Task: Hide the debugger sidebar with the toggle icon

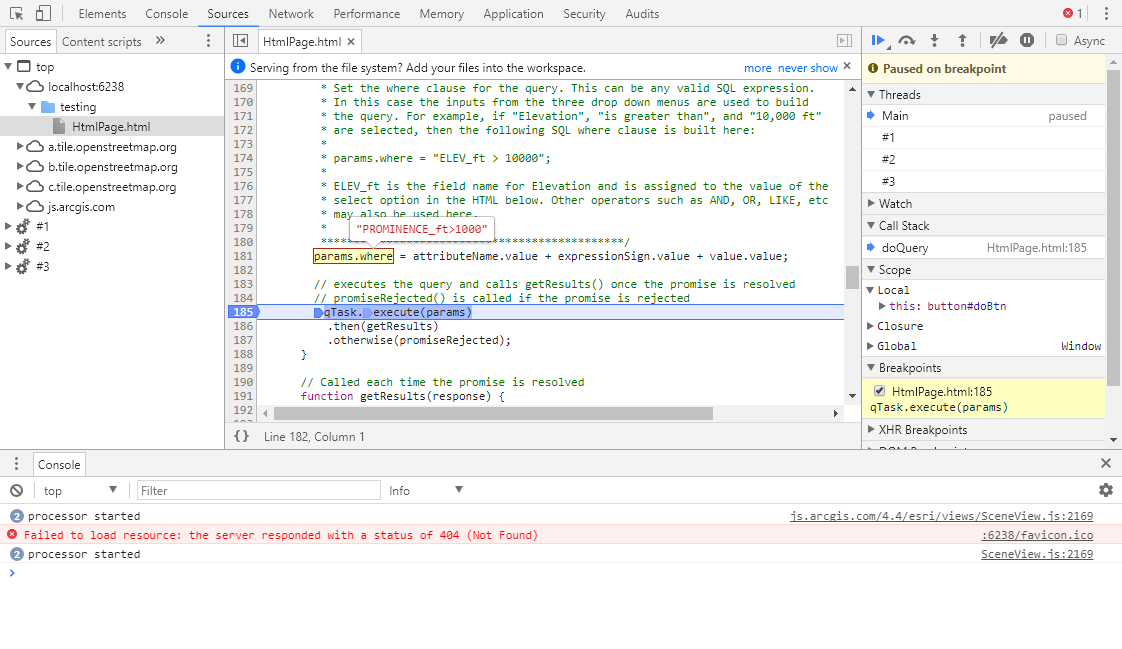Action: click(844, 41)
